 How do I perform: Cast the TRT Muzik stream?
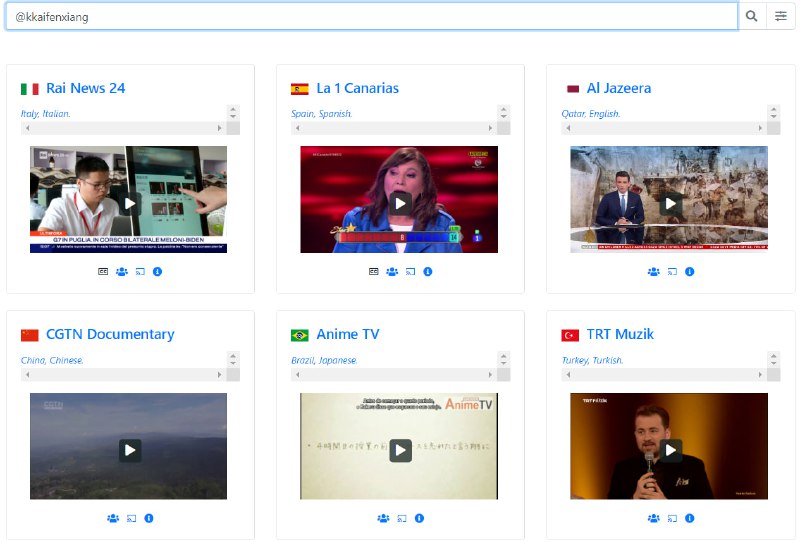pyautogui.click(x=672, y=518)
